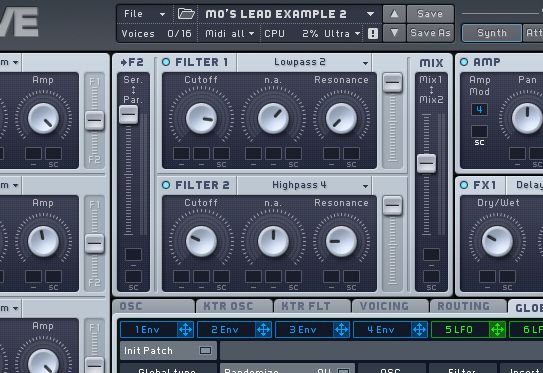Click Filter 2 n.a. middle knob

coord(273,241)
